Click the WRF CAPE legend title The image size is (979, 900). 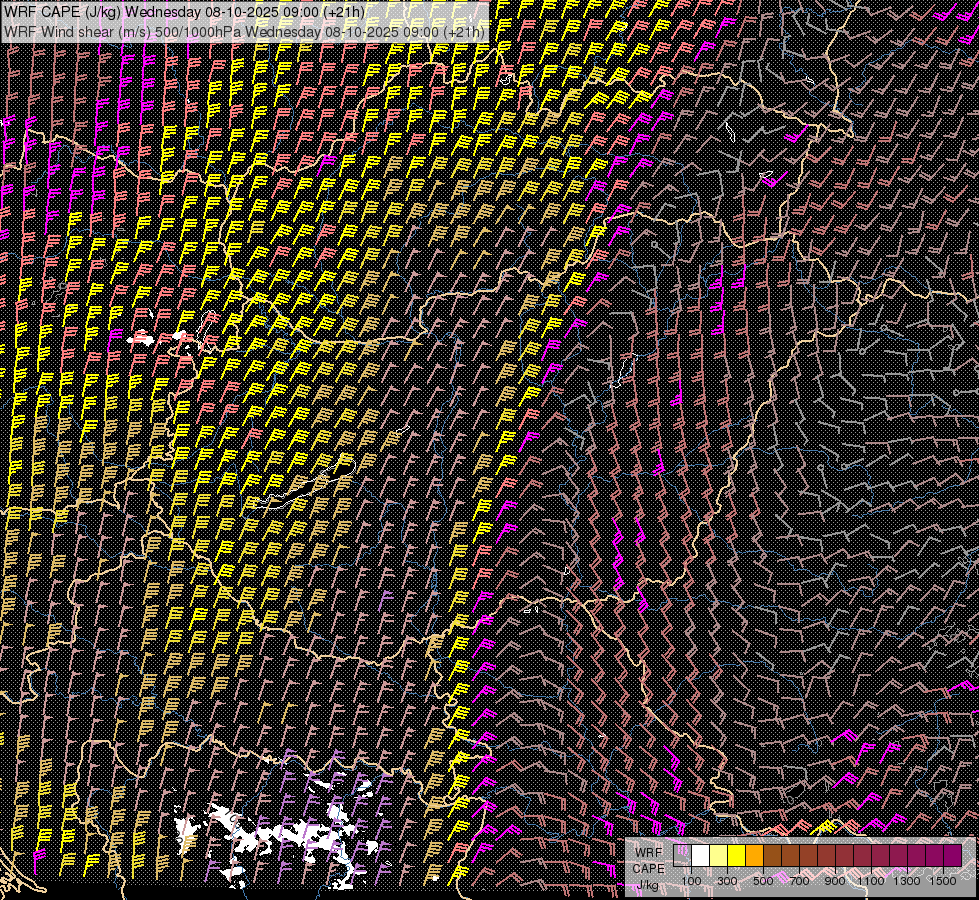(x=649, y=860)
